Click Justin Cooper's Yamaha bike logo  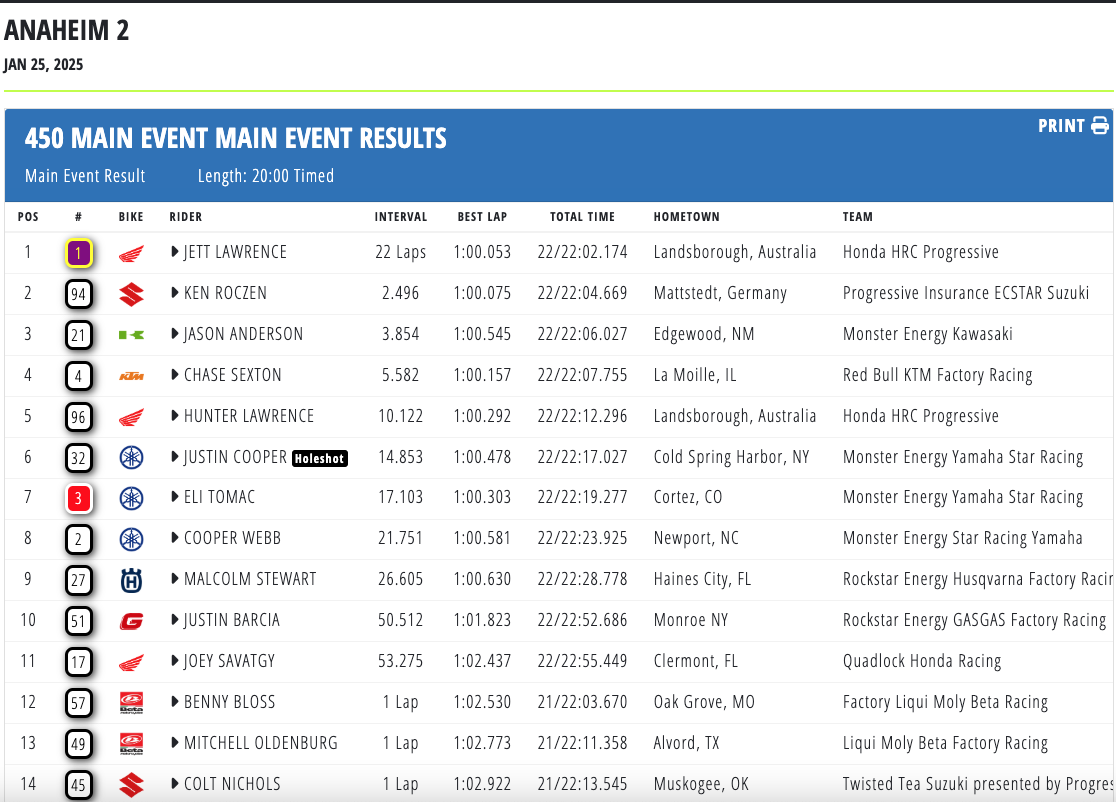(x=131, y=458)
